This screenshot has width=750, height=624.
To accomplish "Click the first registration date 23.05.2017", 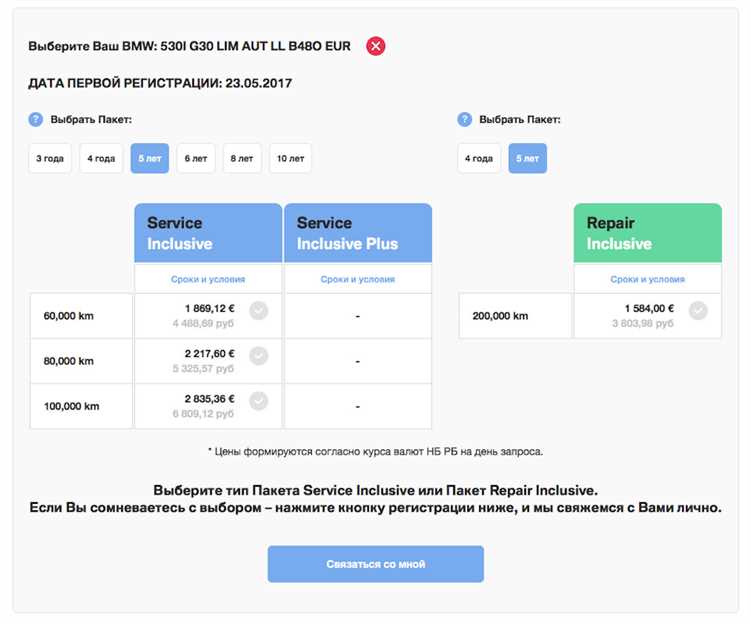I will click(258, 83).
